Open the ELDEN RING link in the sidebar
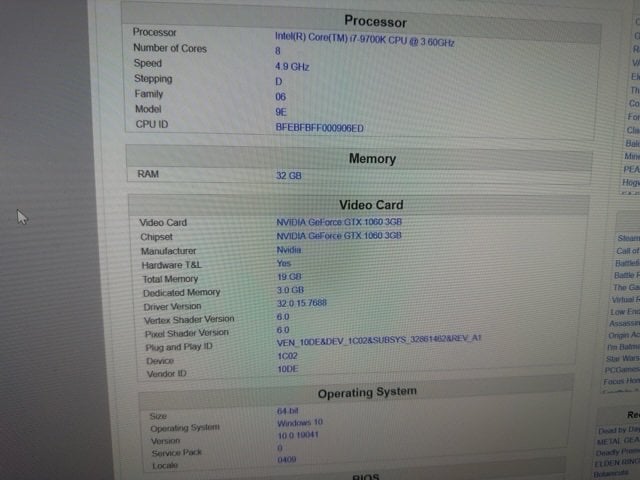 point(617,464)
